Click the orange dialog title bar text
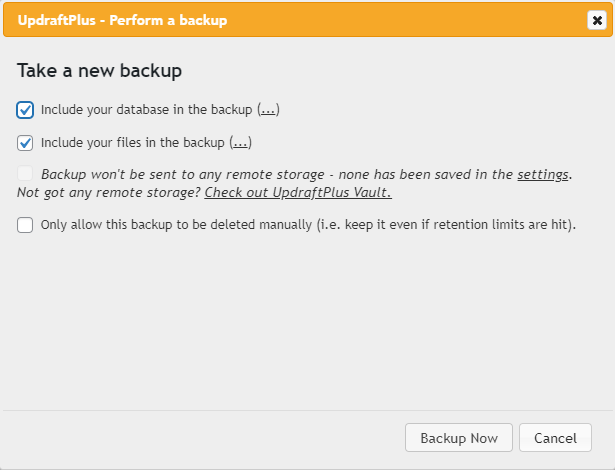Screen dimensions: 615x470 click(122, 20)
